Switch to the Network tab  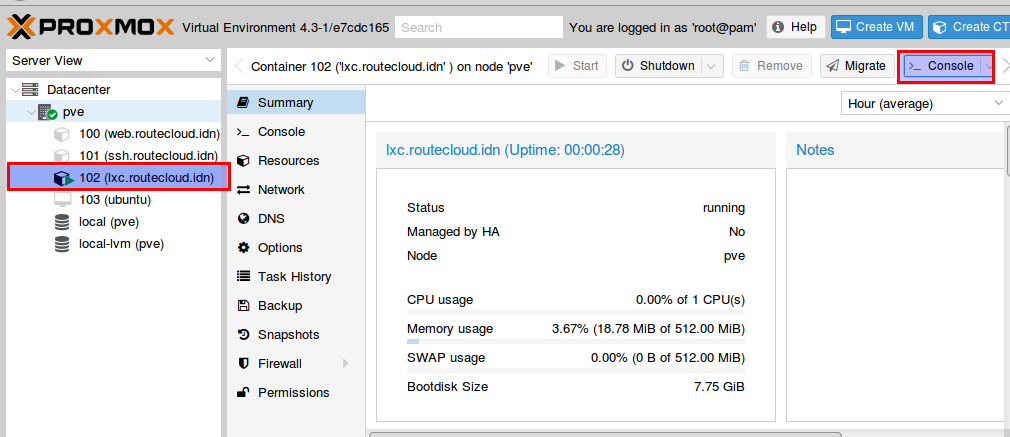(x=281, y=189)
